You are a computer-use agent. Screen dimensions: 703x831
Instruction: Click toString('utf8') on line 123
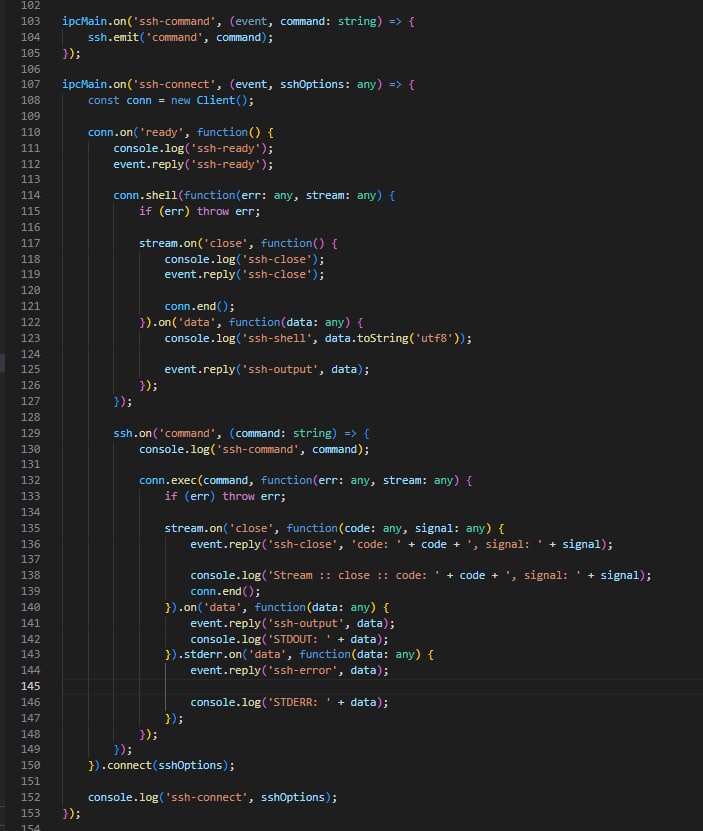pyautogui.click(x=407, y=338)
